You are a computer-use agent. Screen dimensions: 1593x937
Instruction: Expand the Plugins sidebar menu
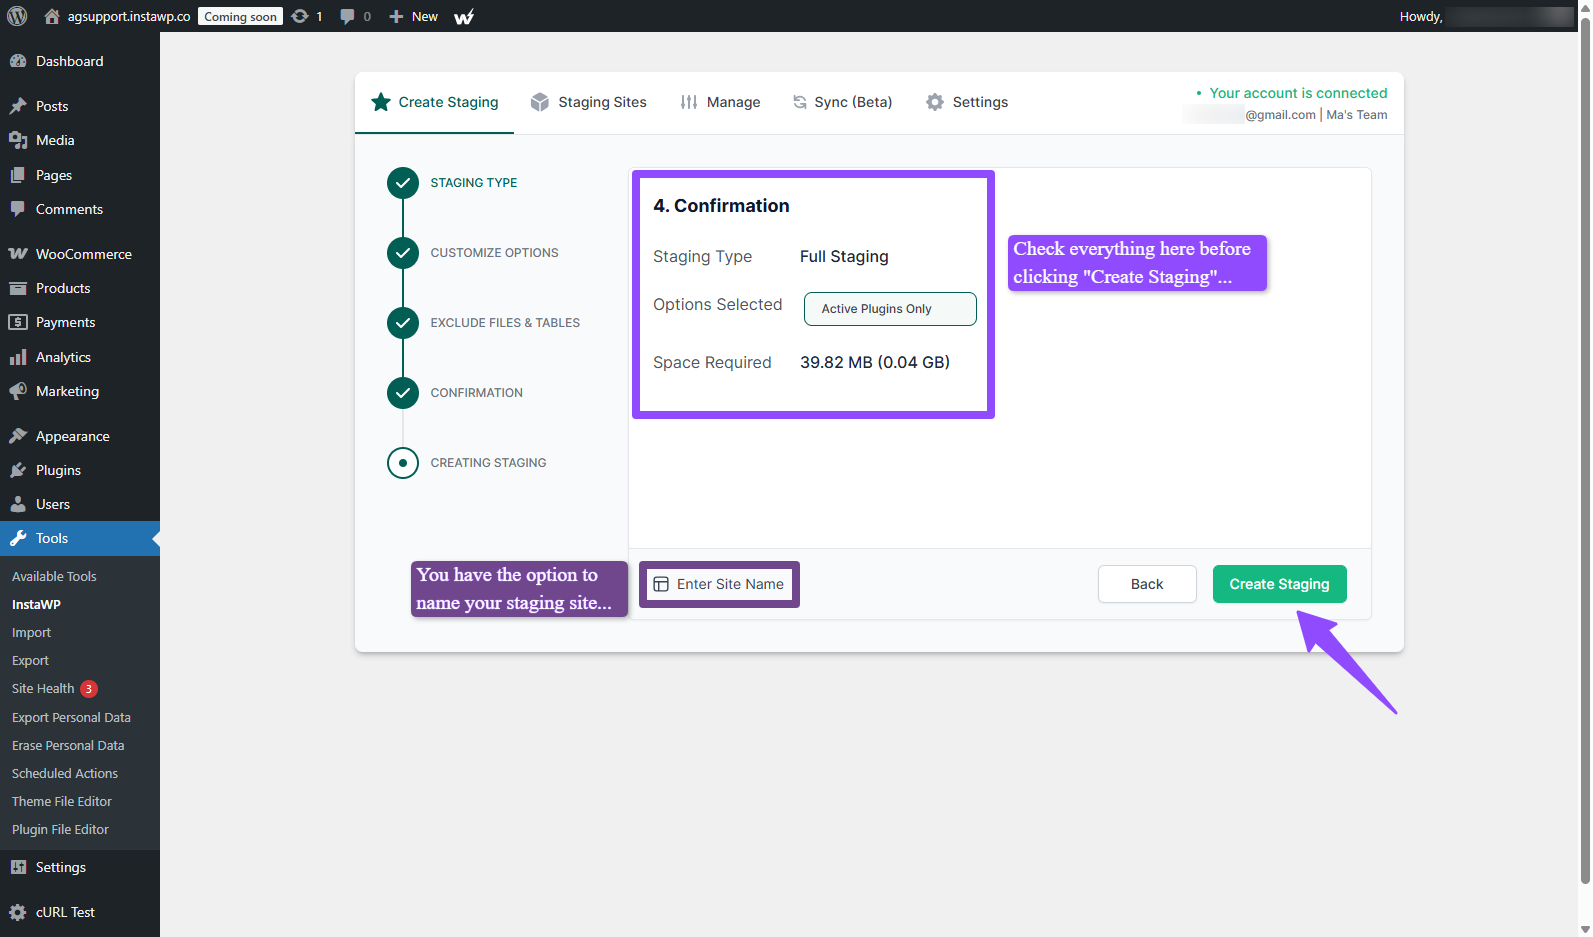[58, 470]
